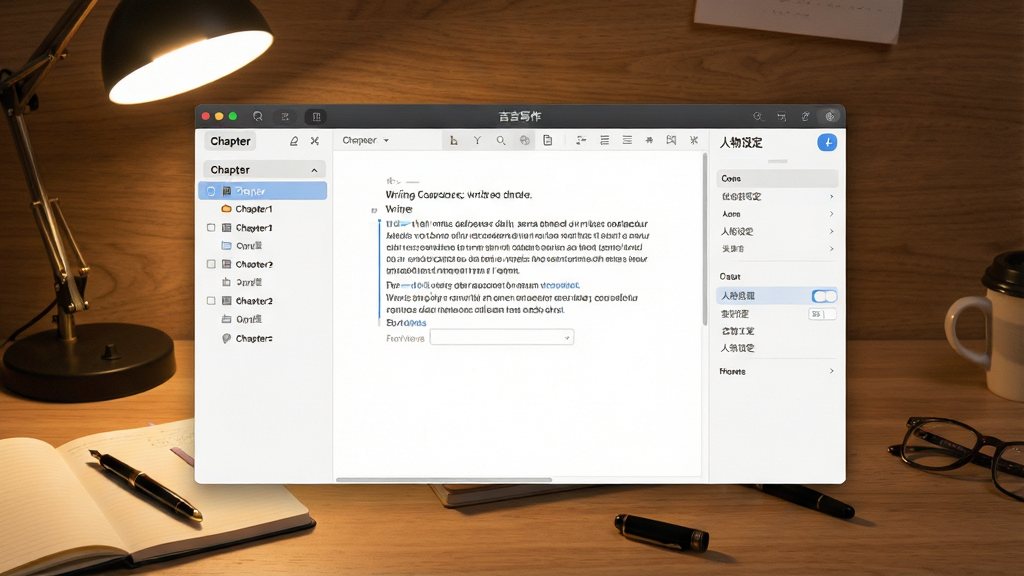
Task: Collapse the Chapter section using its up chevron
Action: [x=315, y=170]
